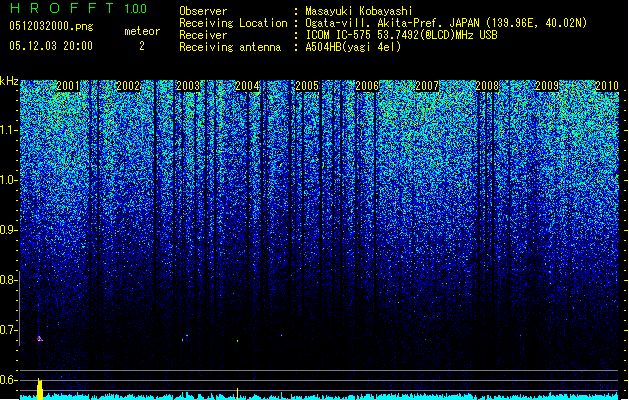Click the Ogata-vill. Akita-Pref. JAPAN location text
629x400 pixels.
[x=446, y=23]
